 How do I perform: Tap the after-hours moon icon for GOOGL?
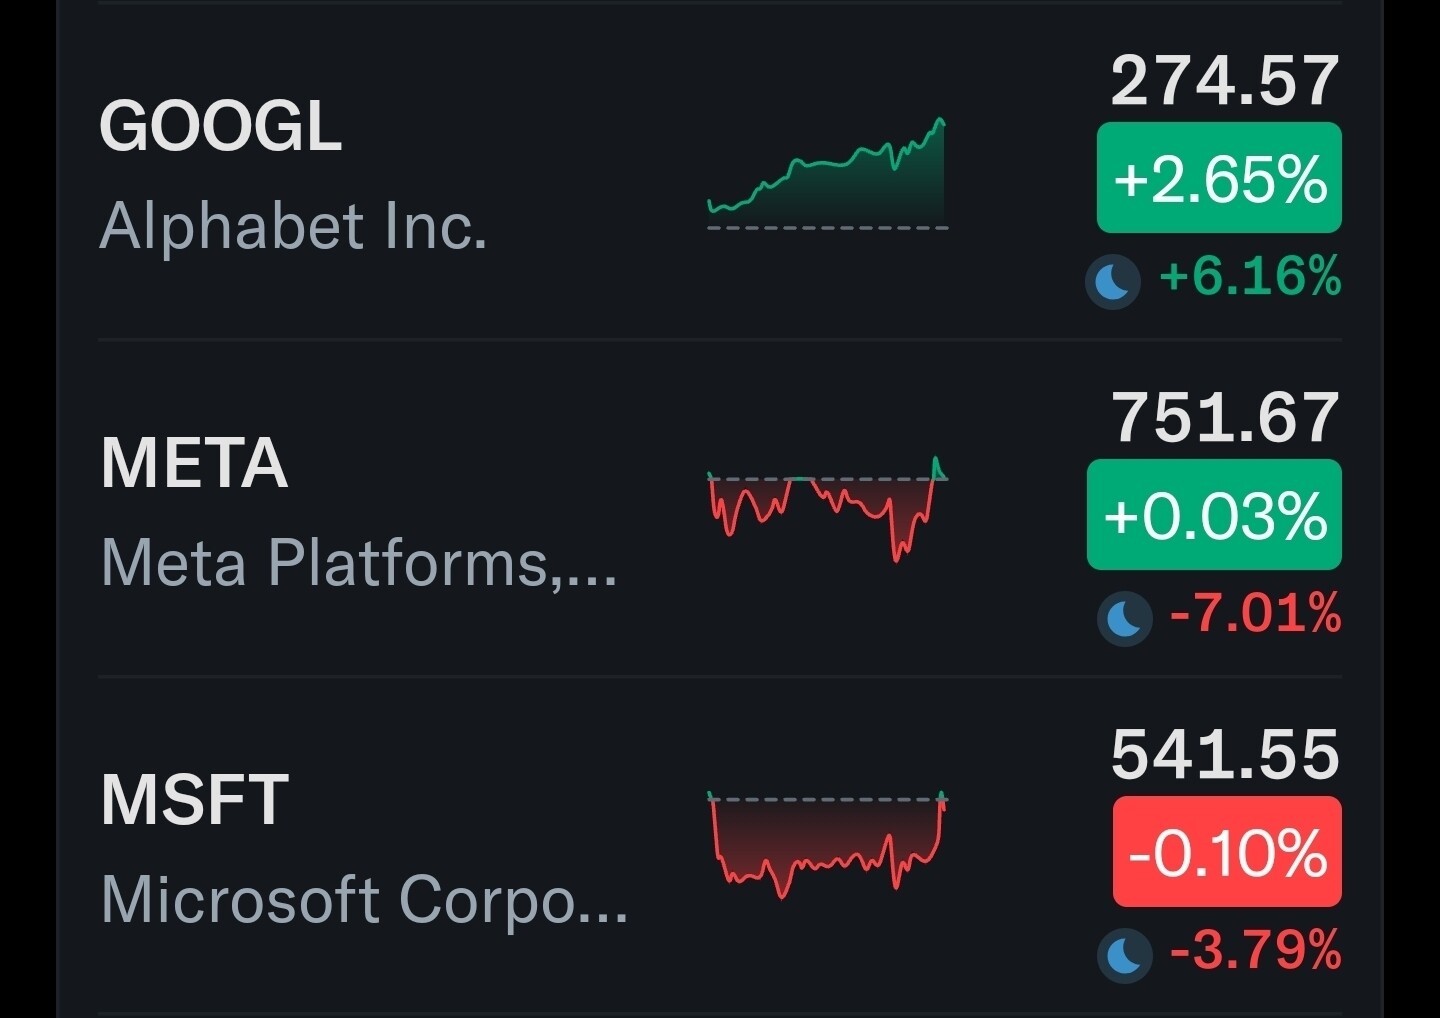pyautogui.click(x=1112, y=281)
